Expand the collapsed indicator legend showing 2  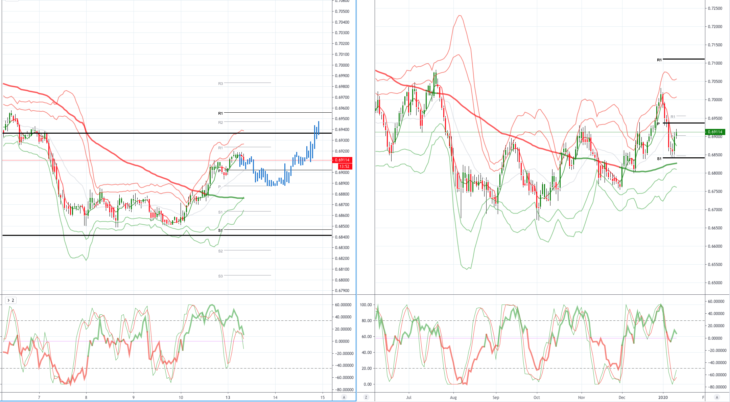[x=10, y=300]
